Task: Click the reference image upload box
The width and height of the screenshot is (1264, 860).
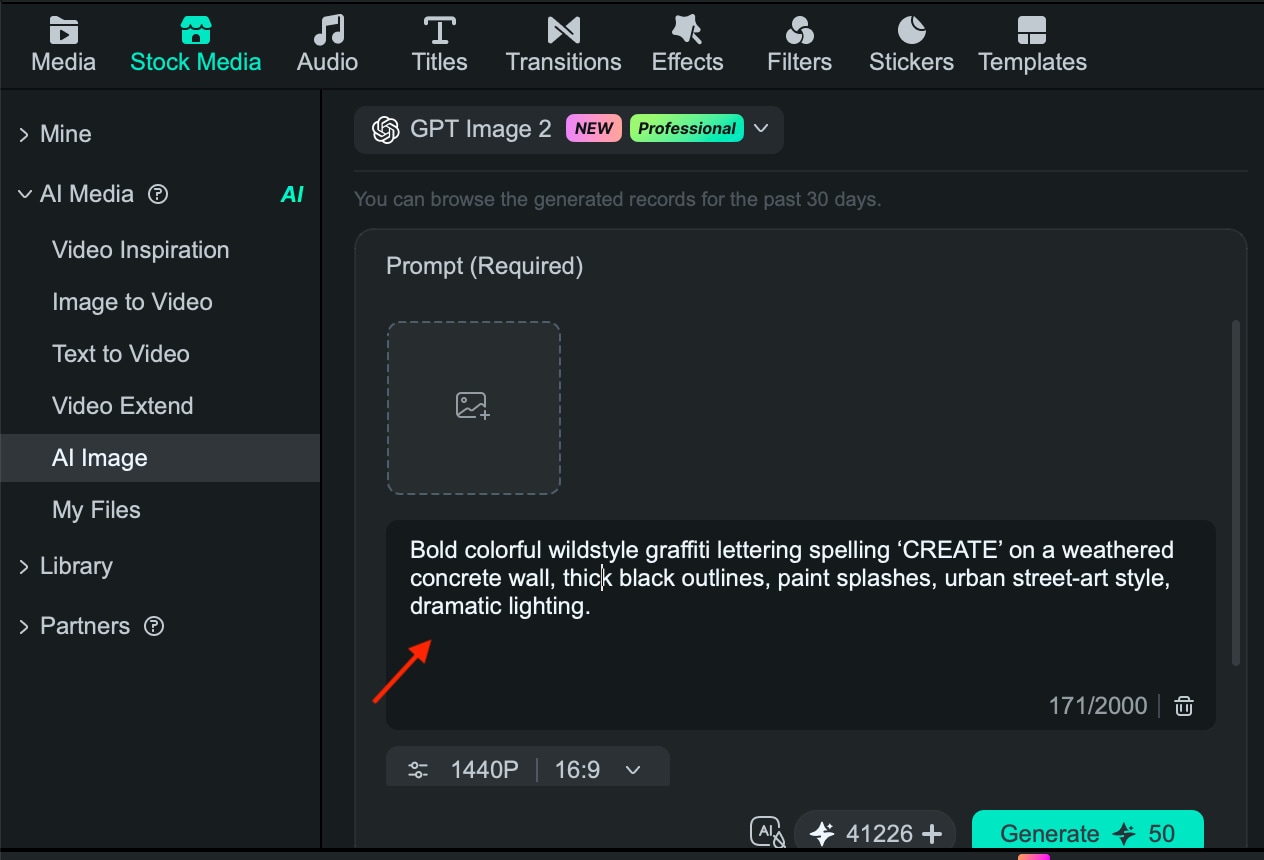Action: tap(473, 407)
